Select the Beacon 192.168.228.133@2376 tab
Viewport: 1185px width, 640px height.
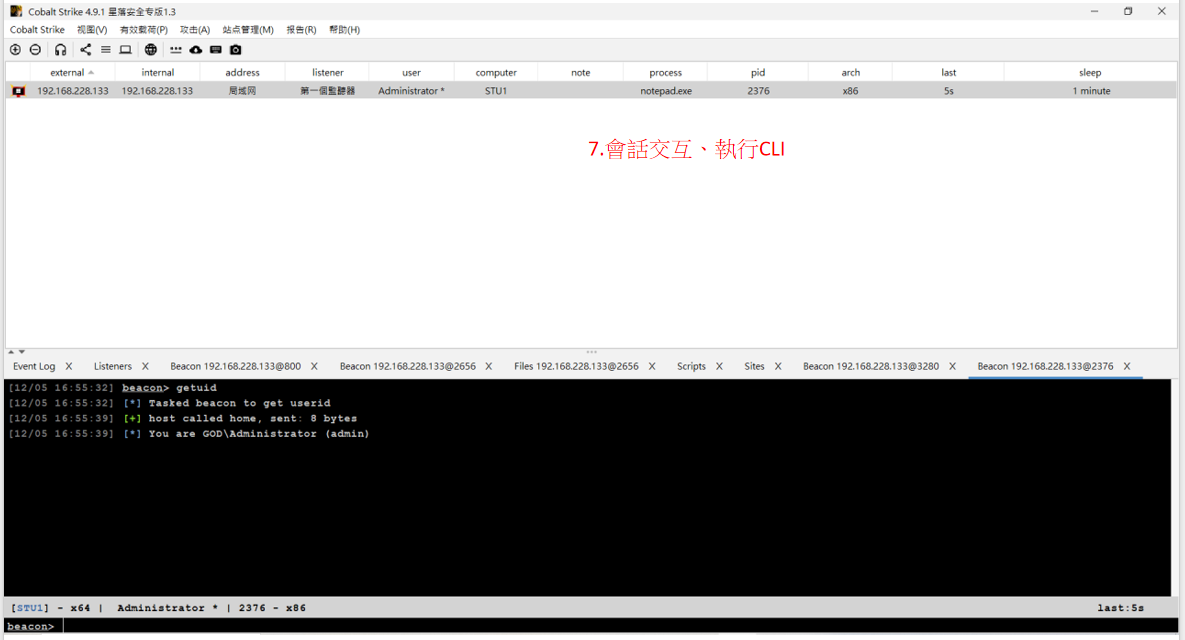coord(1045,366)
